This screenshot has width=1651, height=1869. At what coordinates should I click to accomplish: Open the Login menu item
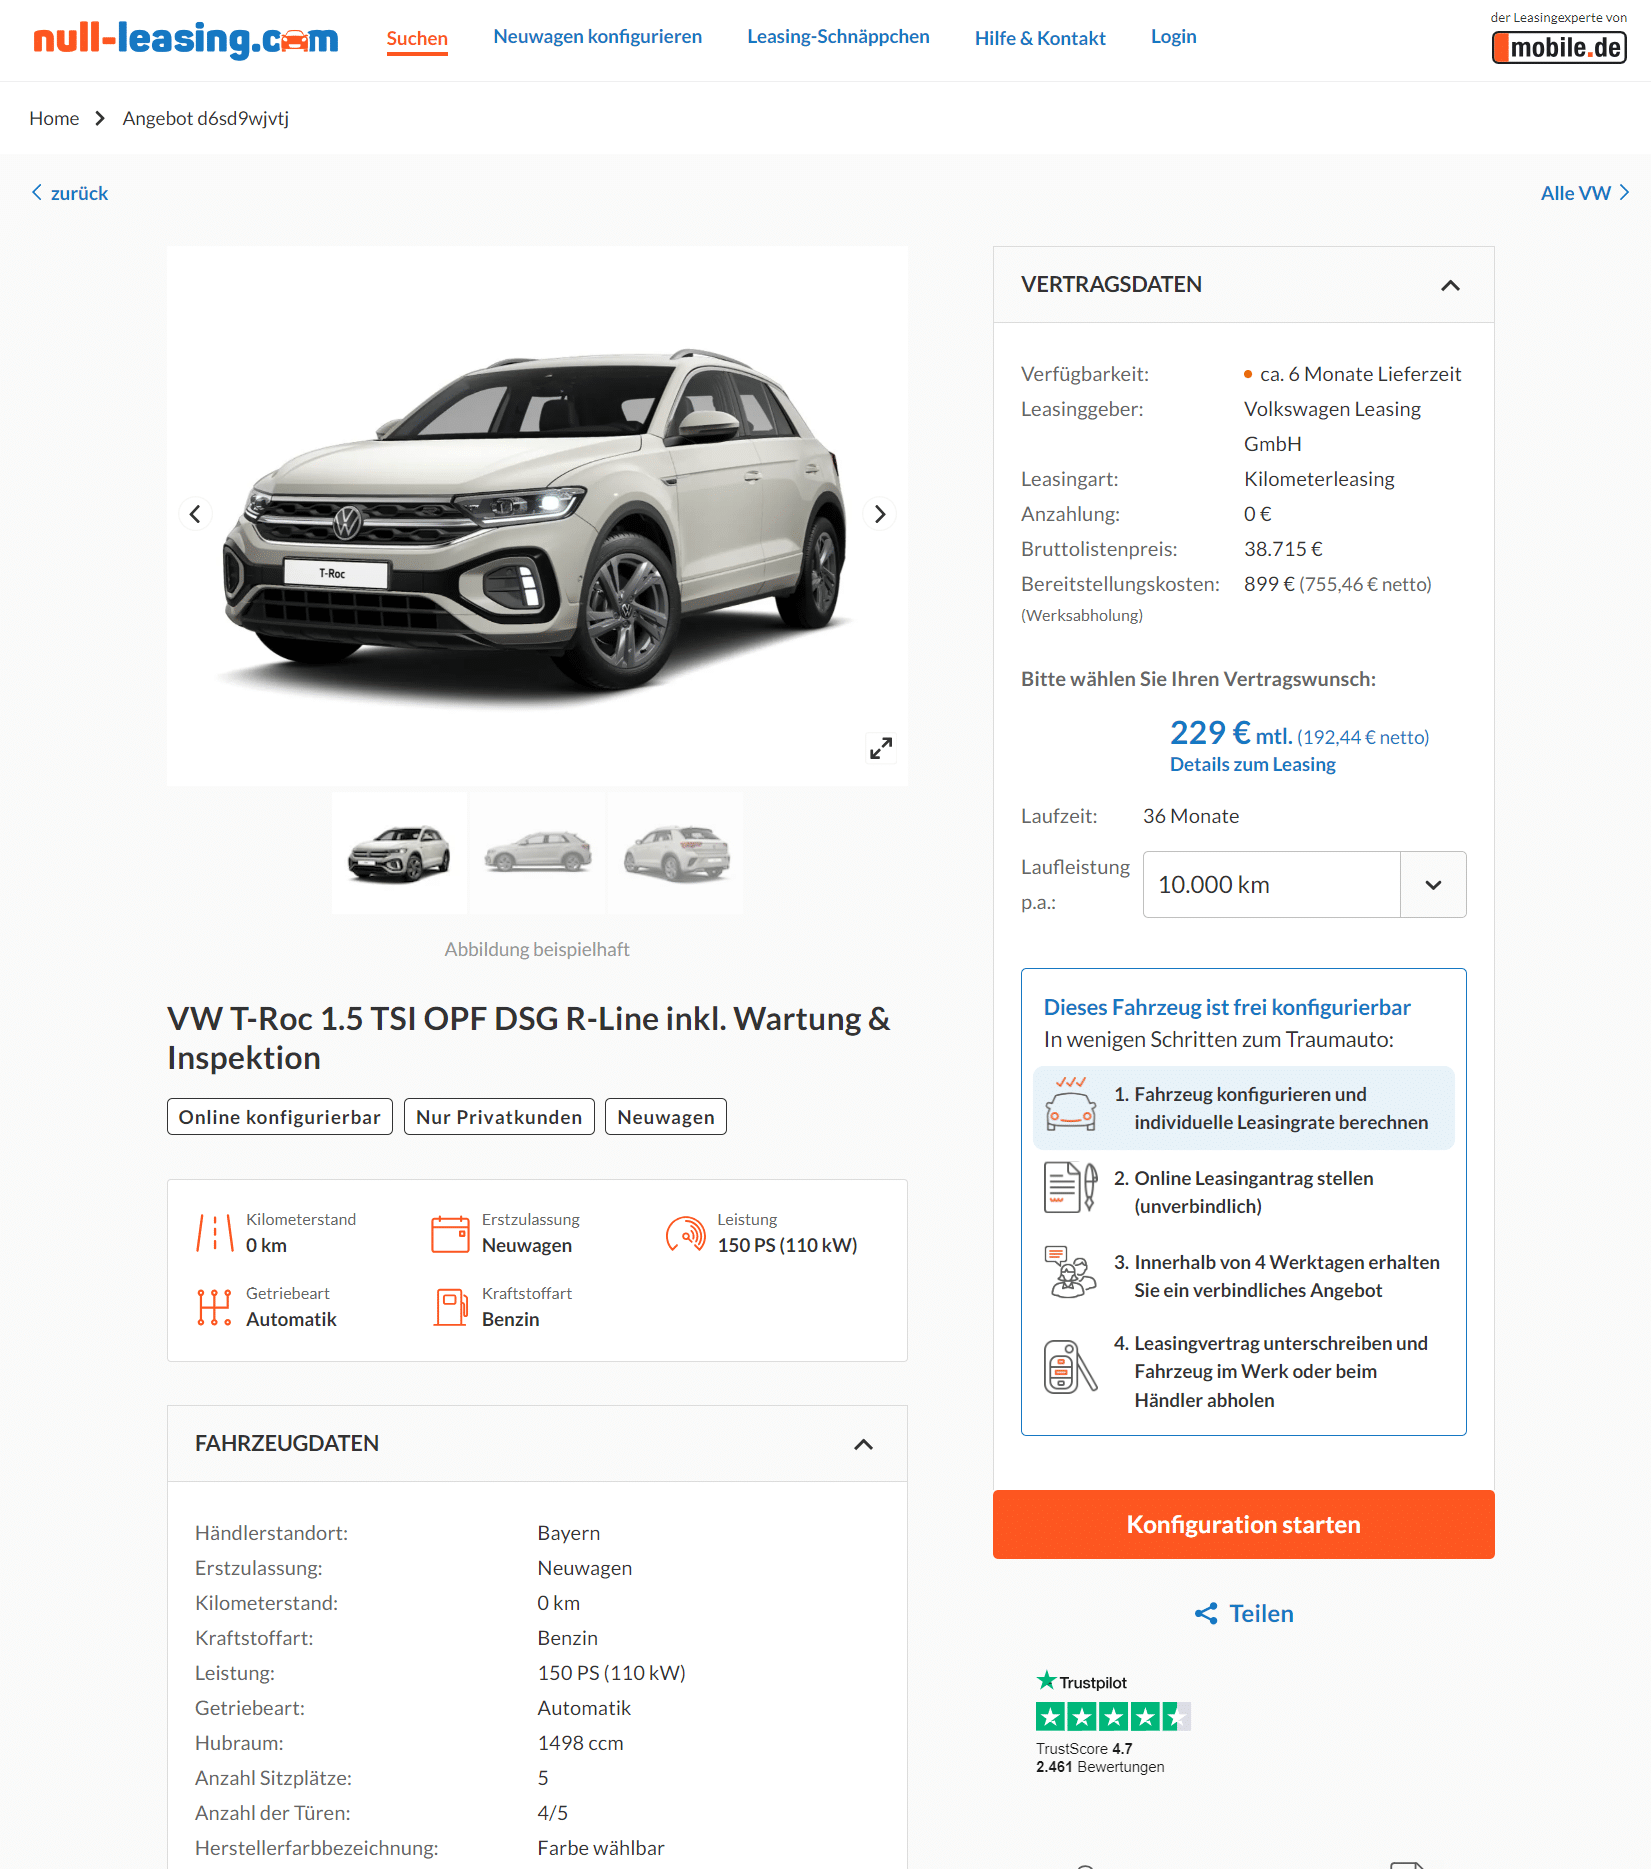click(x=1173, y=36)
